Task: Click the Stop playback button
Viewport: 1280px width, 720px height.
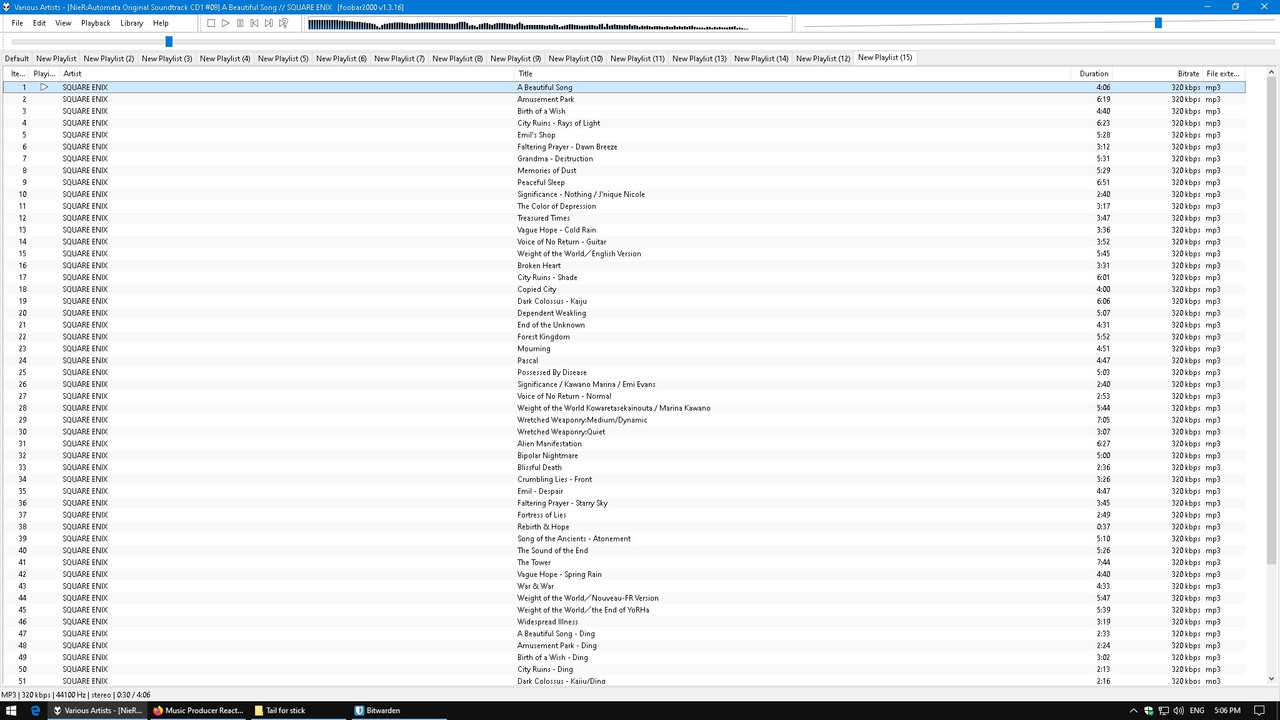Action: 211,23
